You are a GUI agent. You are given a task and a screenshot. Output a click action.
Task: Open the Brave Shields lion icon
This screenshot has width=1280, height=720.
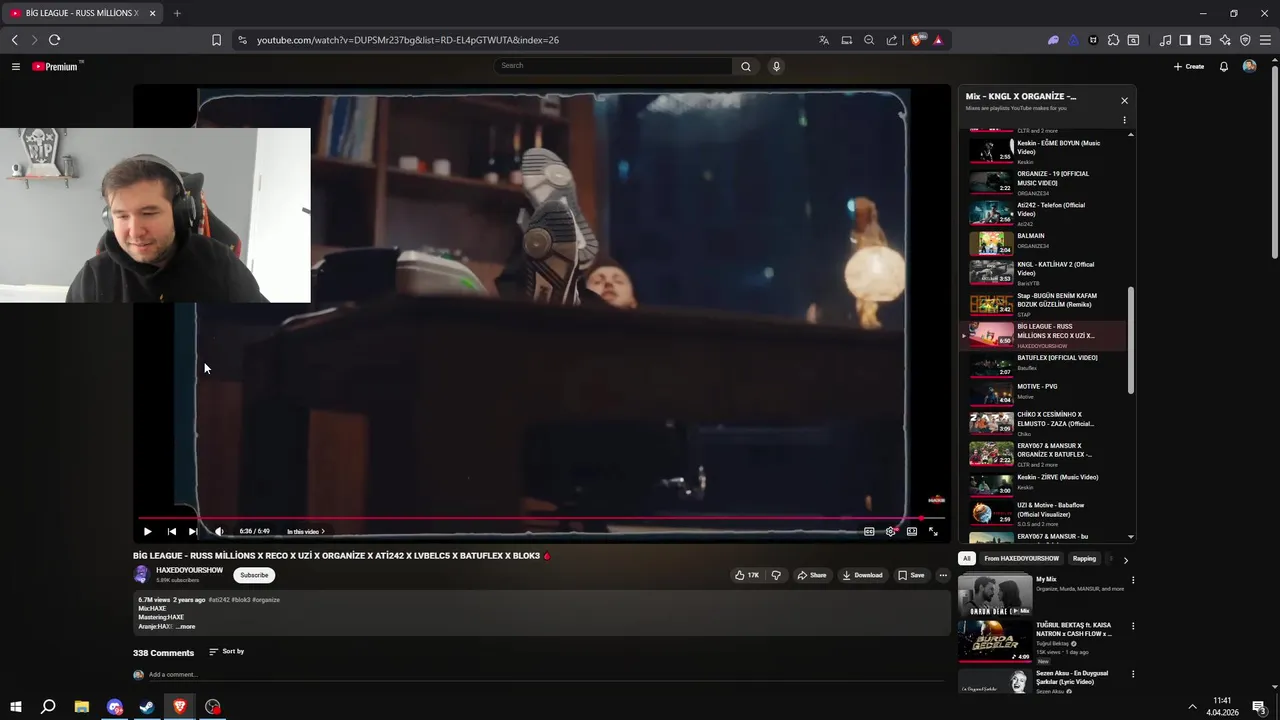[915, 40]
